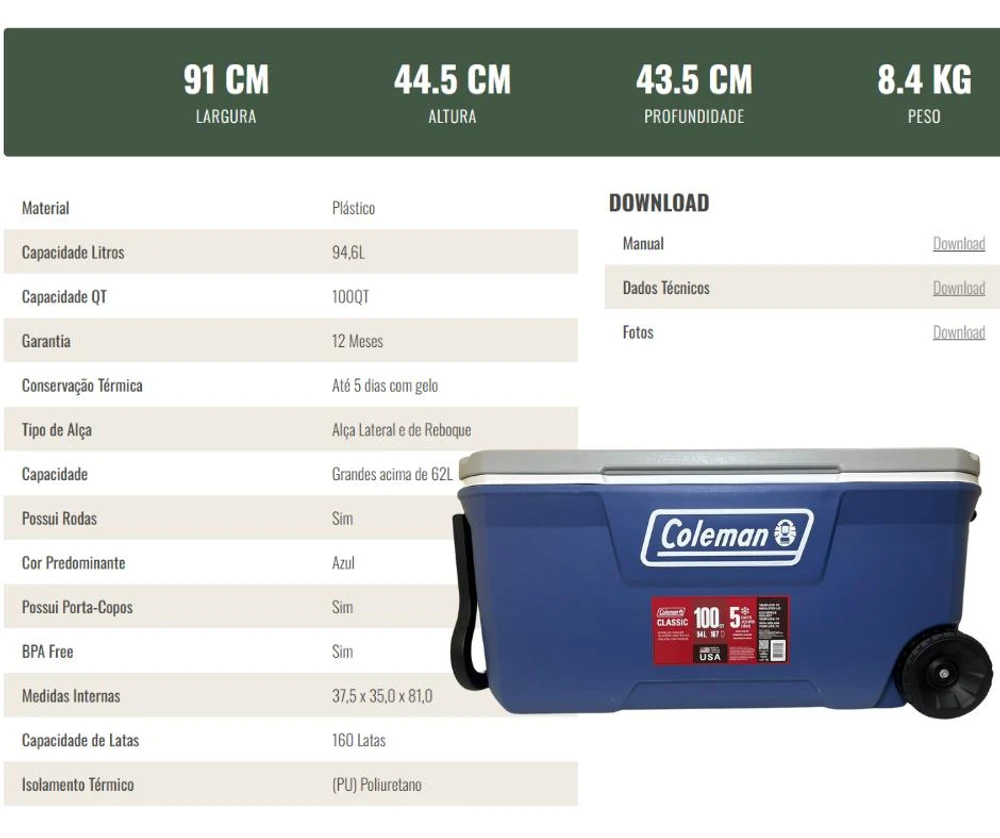Click the 'PESO' label
The width and height of the screenshot is (1000, 838).
pyautogui.click(x=924, y=117)
